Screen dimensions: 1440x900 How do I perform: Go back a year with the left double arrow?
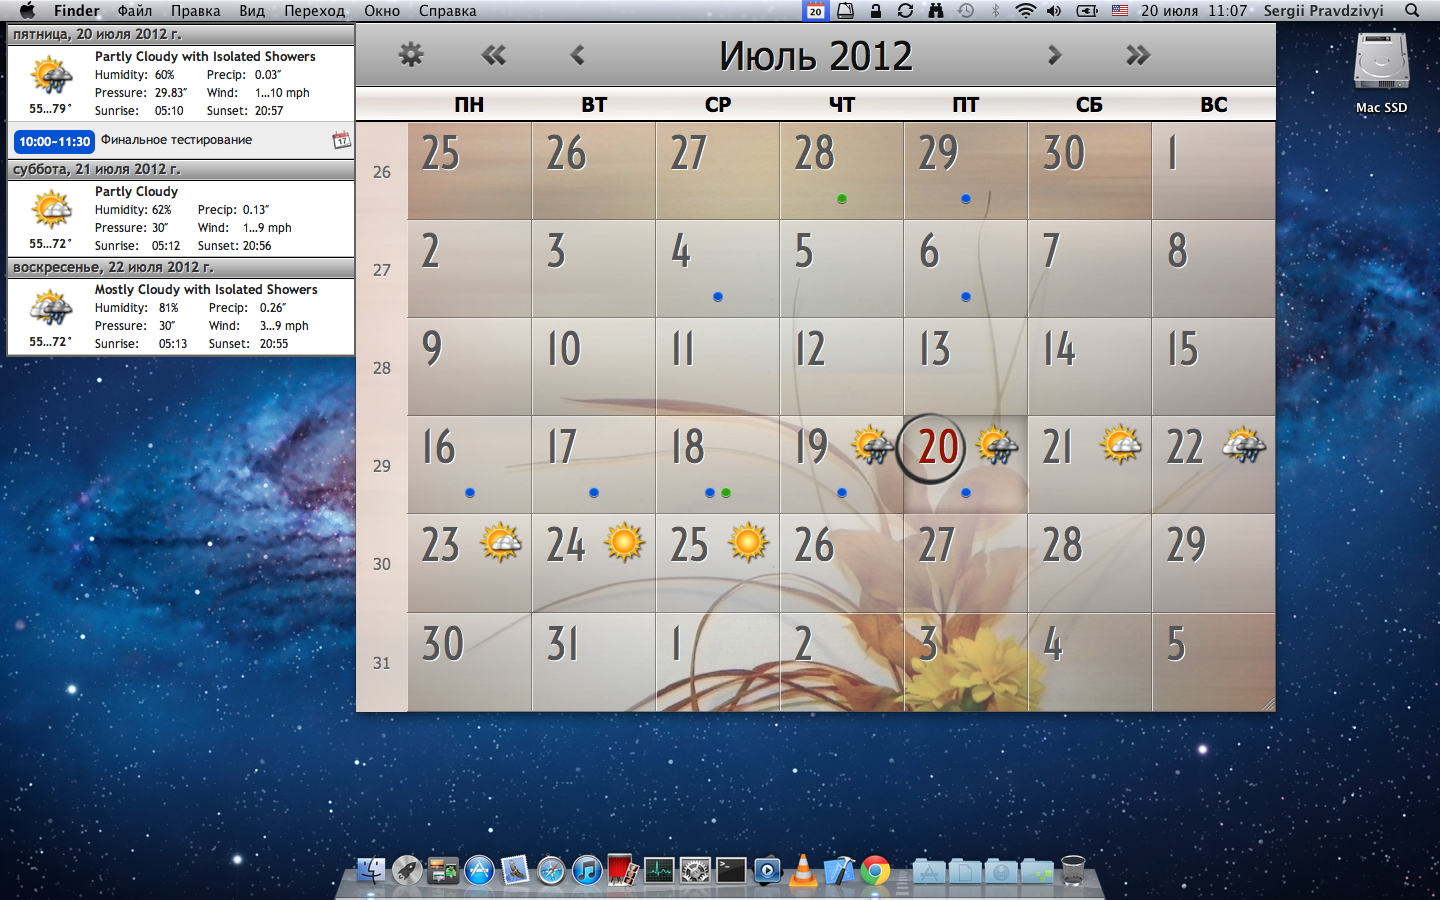tap(493, 55)
